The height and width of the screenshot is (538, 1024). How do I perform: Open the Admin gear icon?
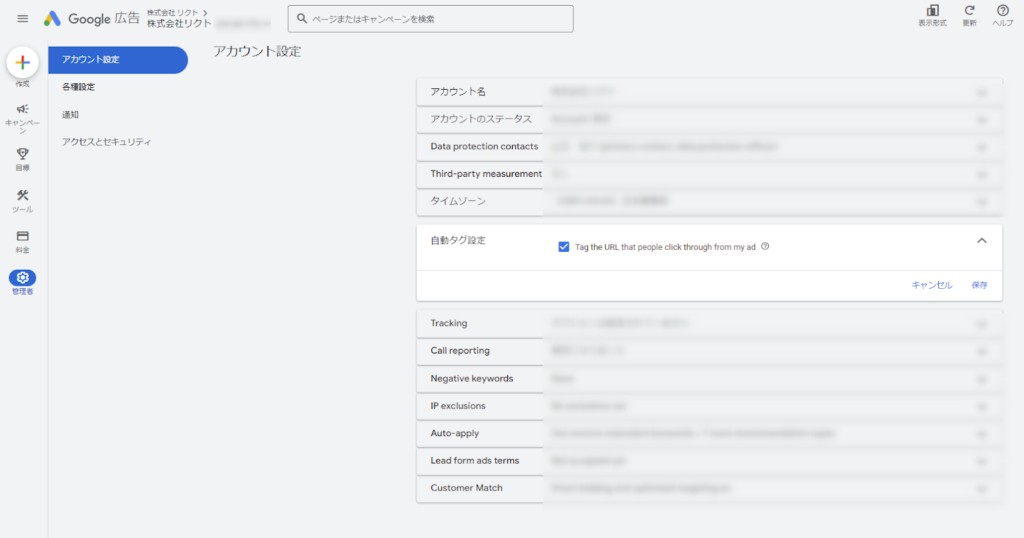22,277
